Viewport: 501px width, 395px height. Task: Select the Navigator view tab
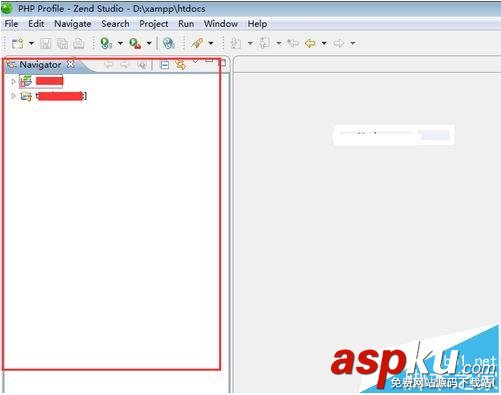(40, 65)
